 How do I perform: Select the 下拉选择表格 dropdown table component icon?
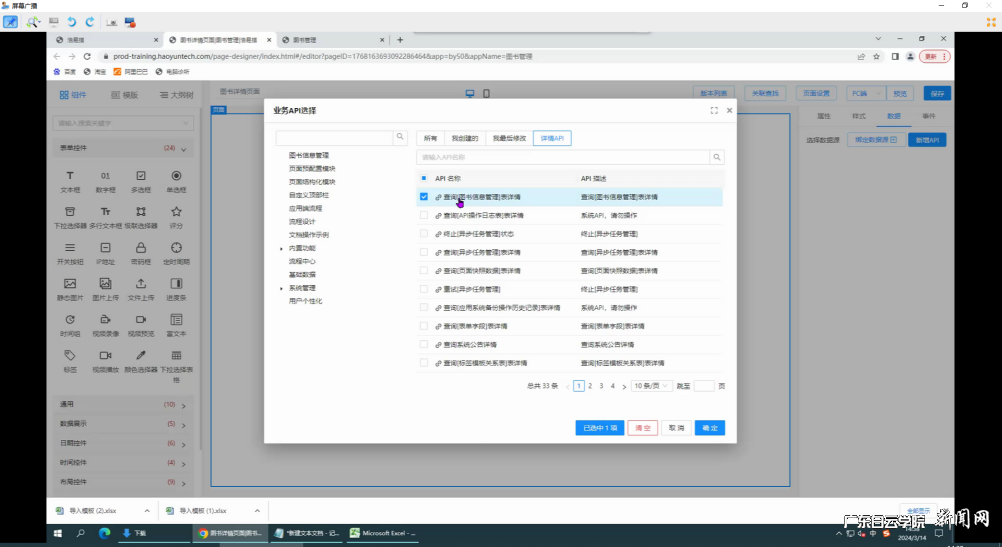(x=176, y=355)
